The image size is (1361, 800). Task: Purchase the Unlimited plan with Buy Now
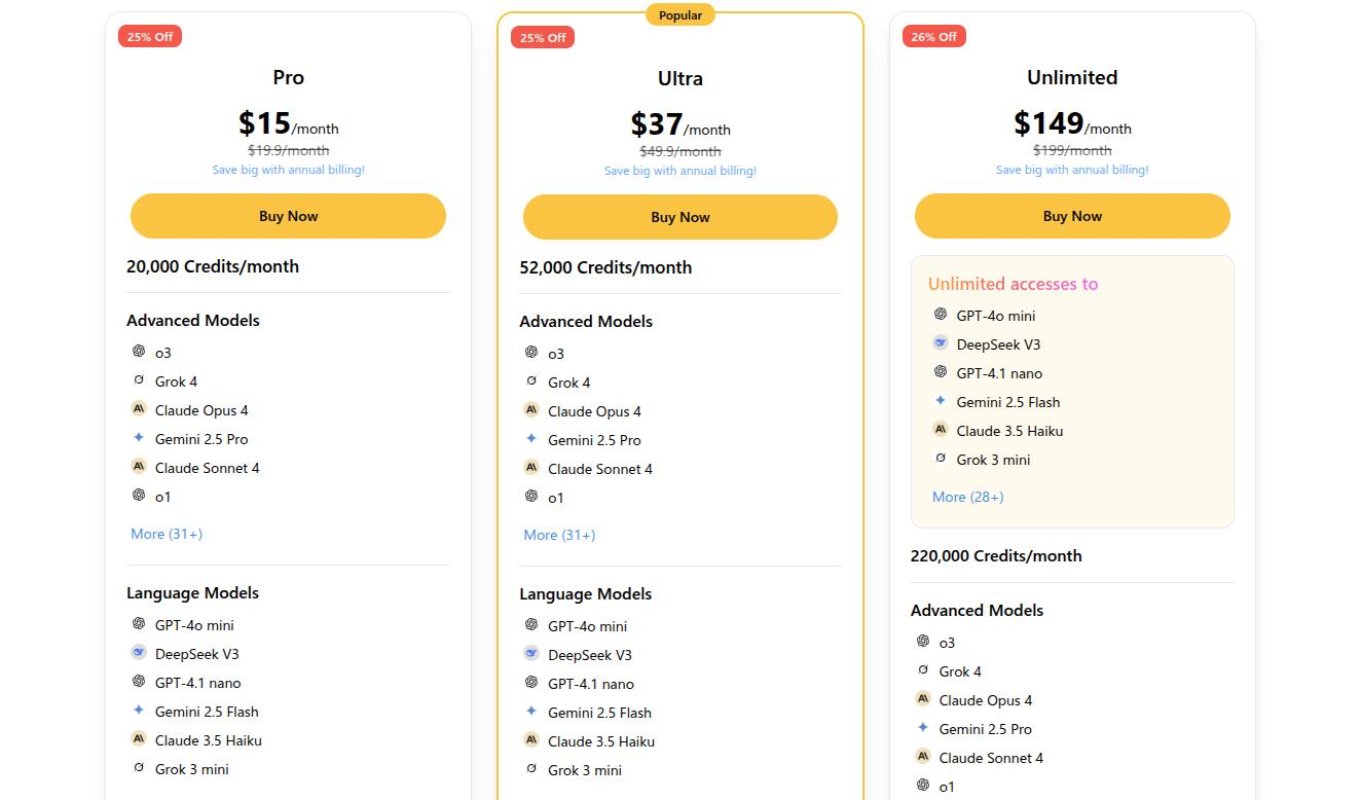pos(1072,216)
